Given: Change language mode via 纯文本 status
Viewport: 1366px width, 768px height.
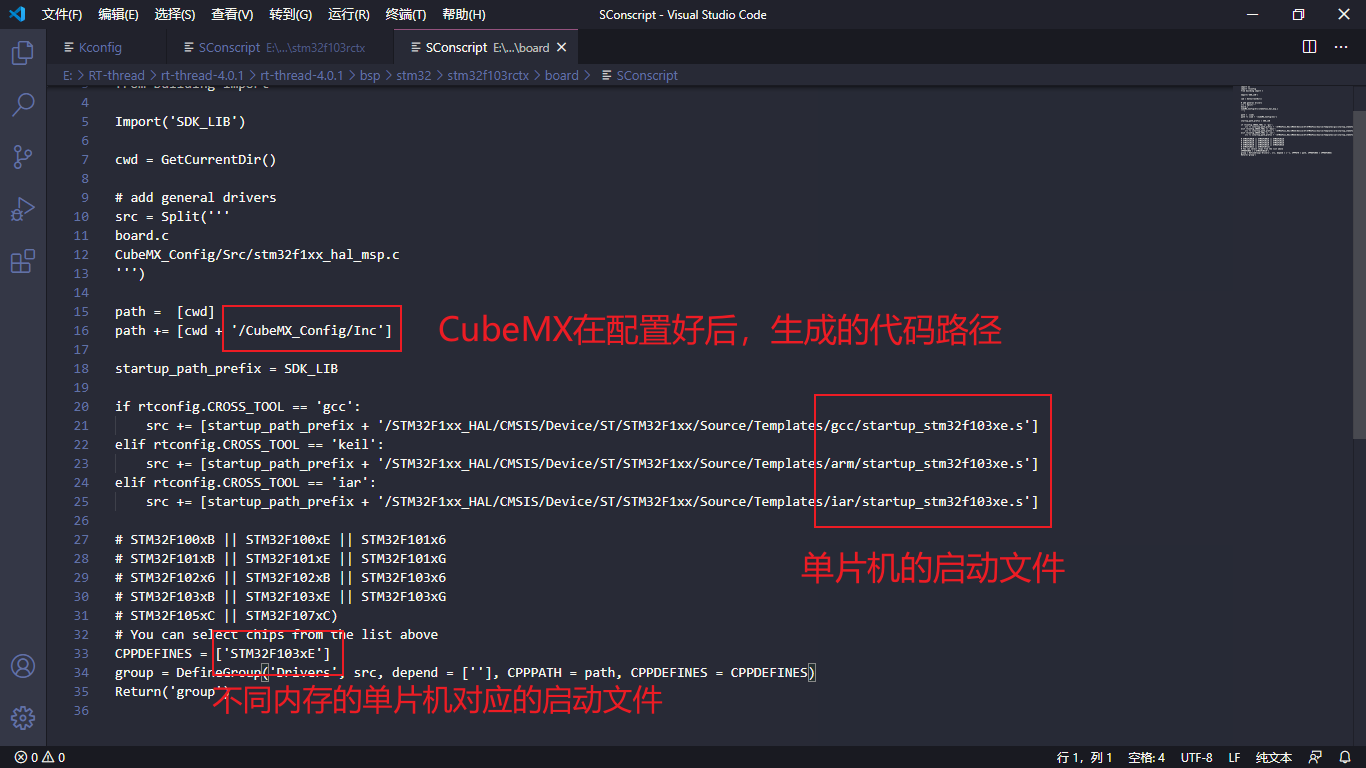Looking at the screenshot, I should [x=1274, y=757].
